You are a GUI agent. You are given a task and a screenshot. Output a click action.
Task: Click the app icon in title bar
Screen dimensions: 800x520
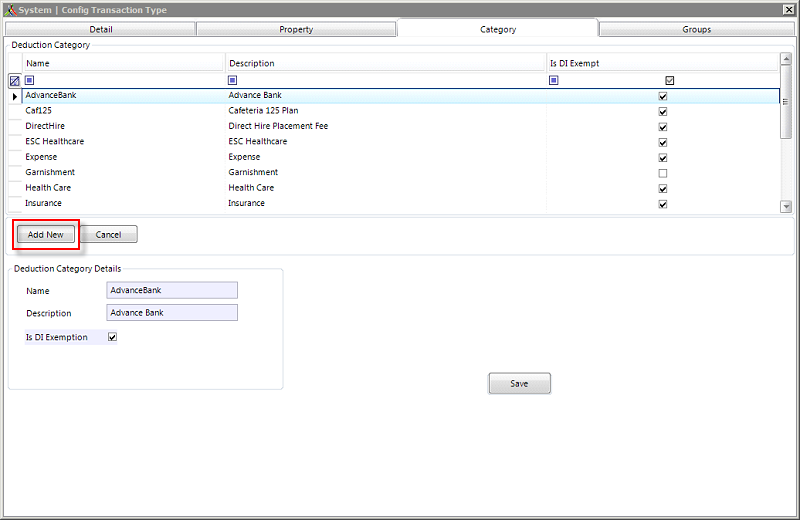[10, 10]
